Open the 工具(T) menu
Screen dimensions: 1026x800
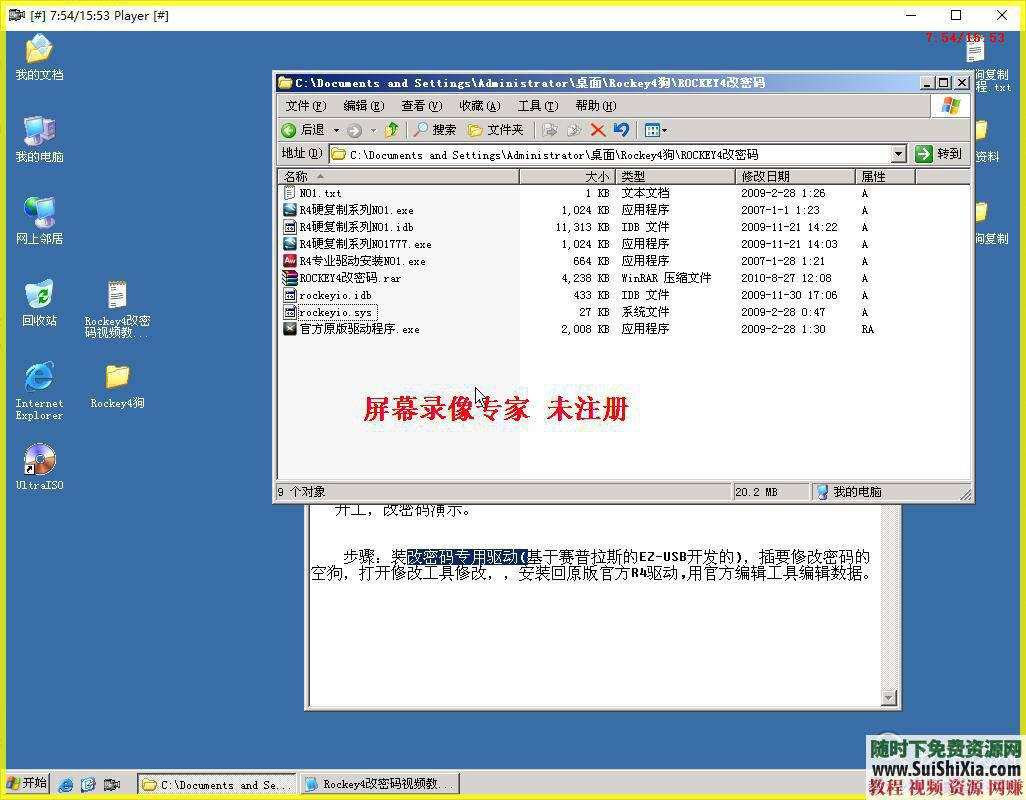[537, 106]
